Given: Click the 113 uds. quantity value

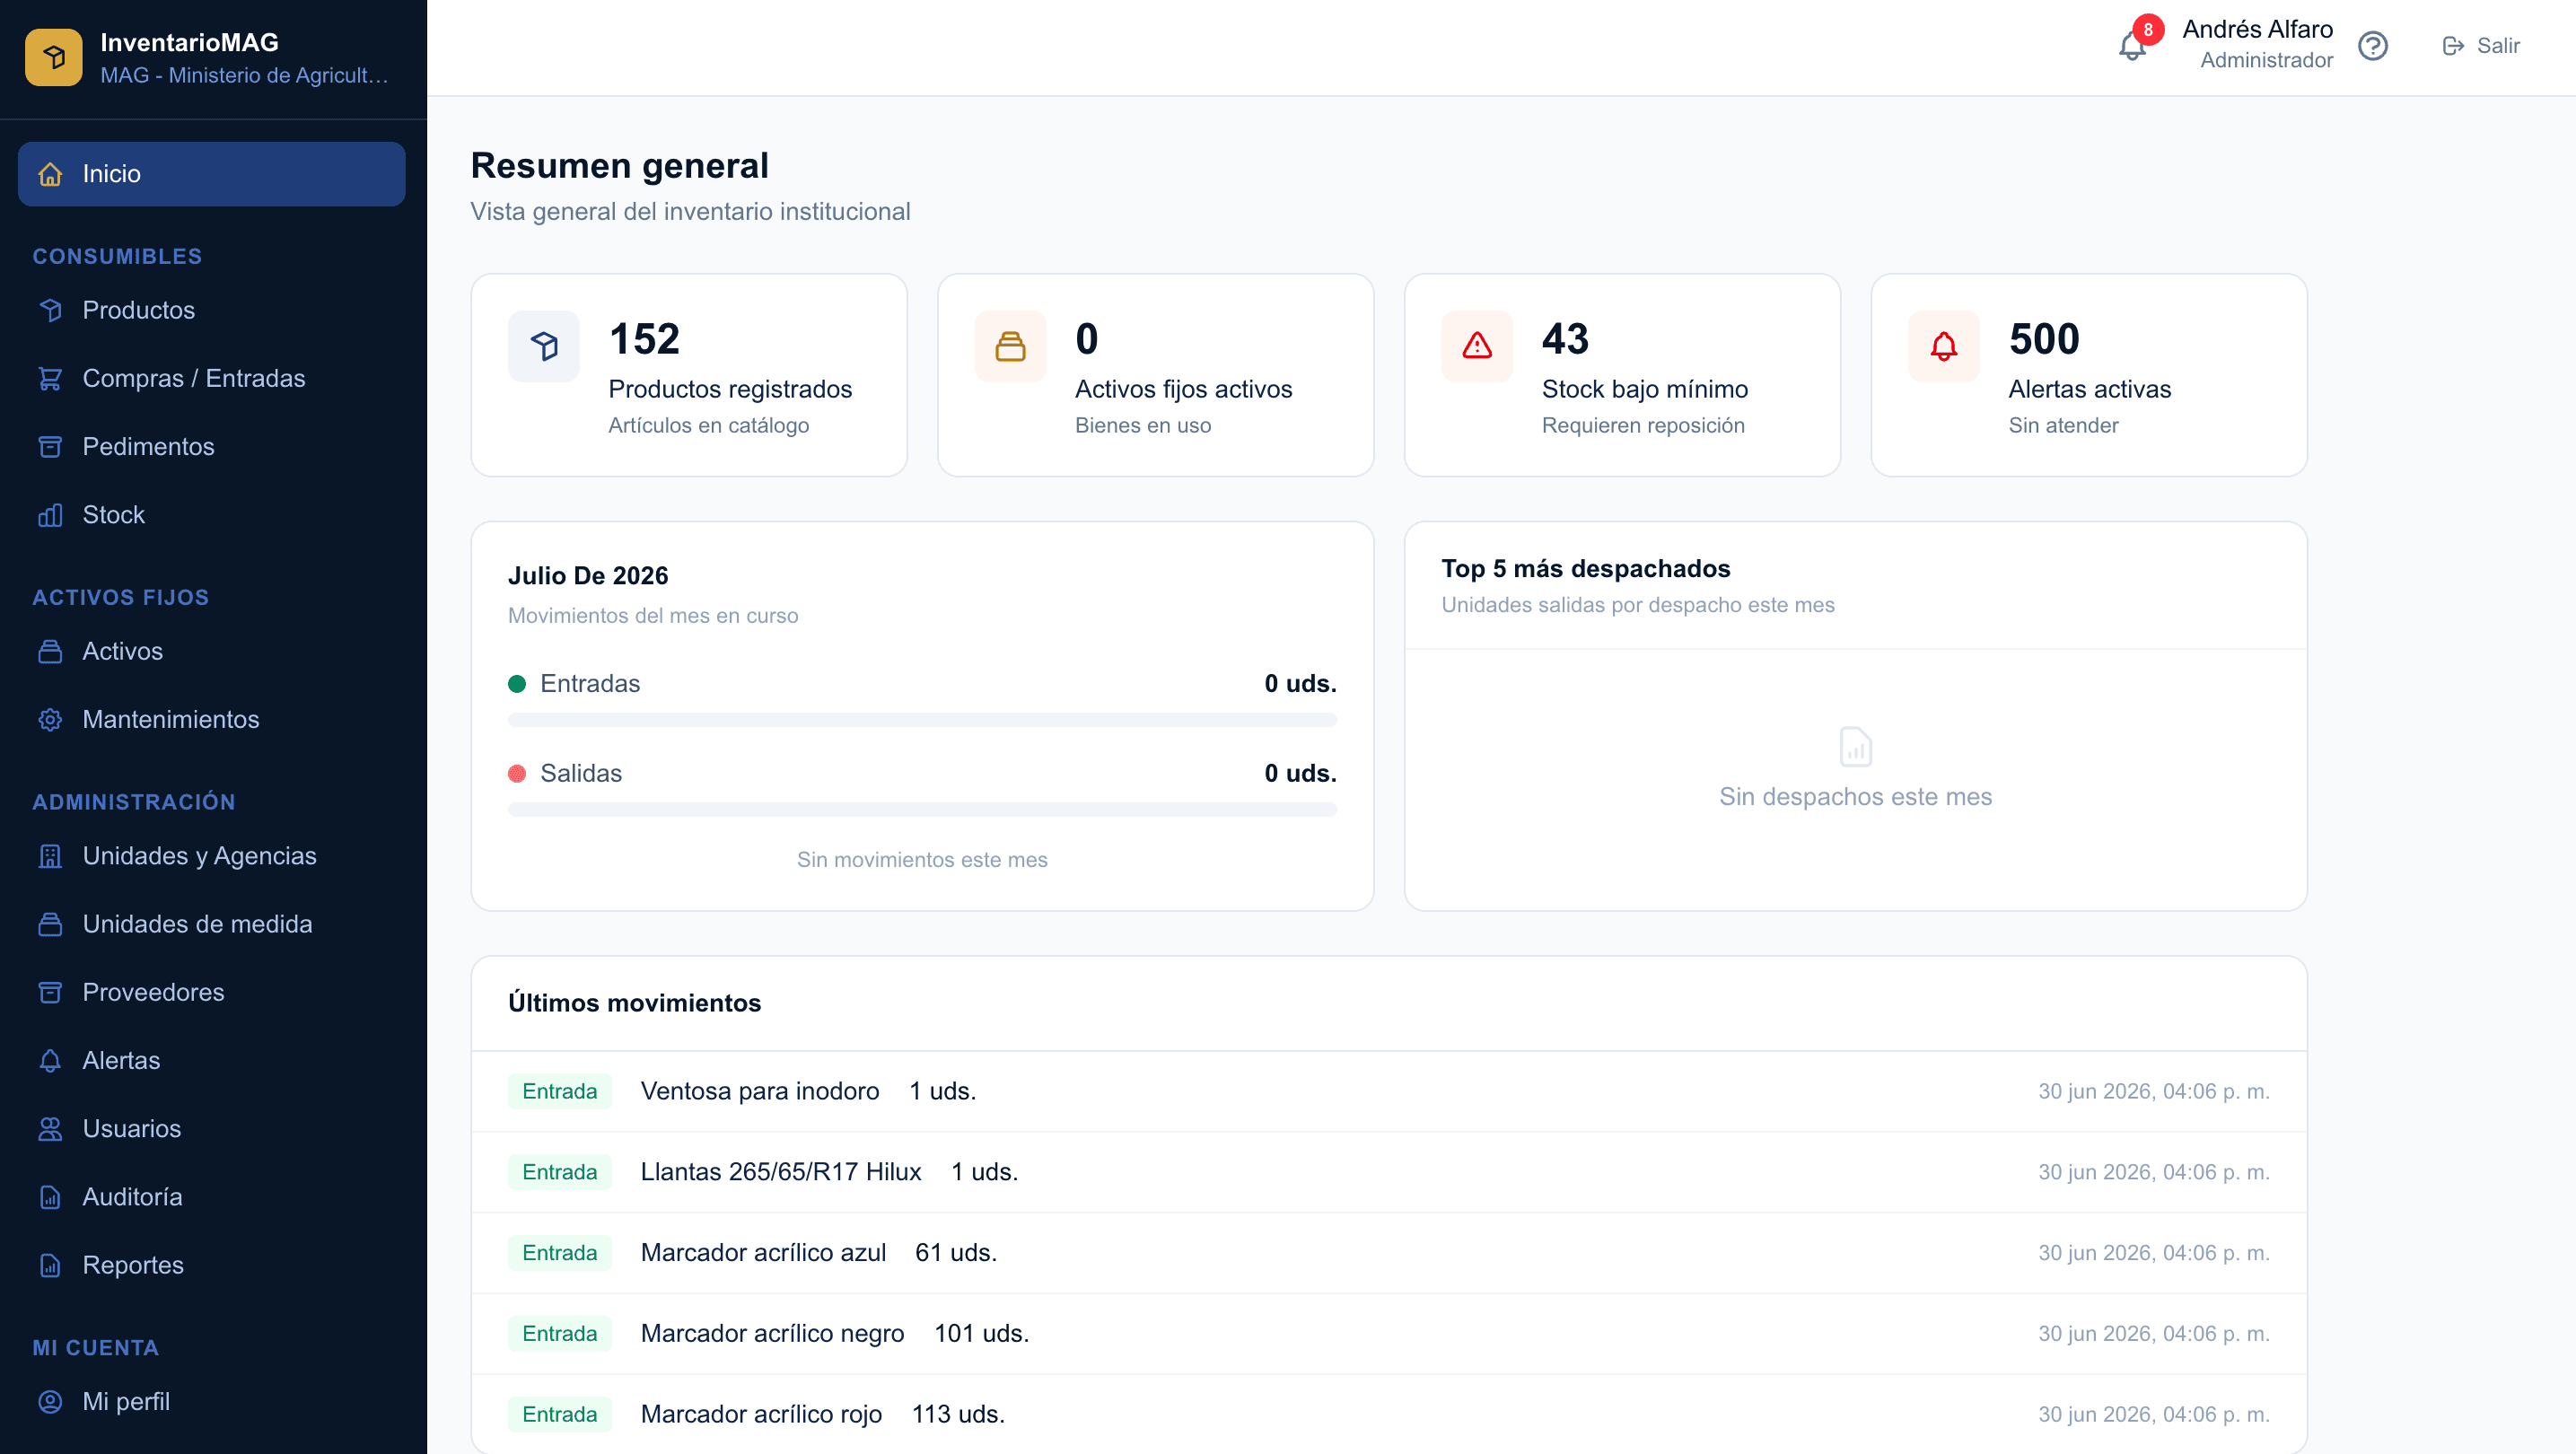Looking at the screenshot, I should (958, 1414).
